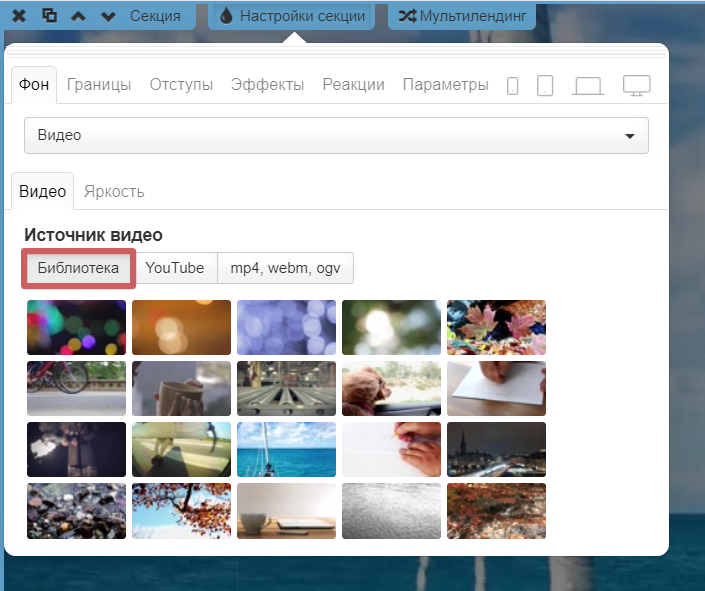The width and height of the screenshot is (705, 591).
Task: Expand the Видео background type dropdown
Action: 336,135
